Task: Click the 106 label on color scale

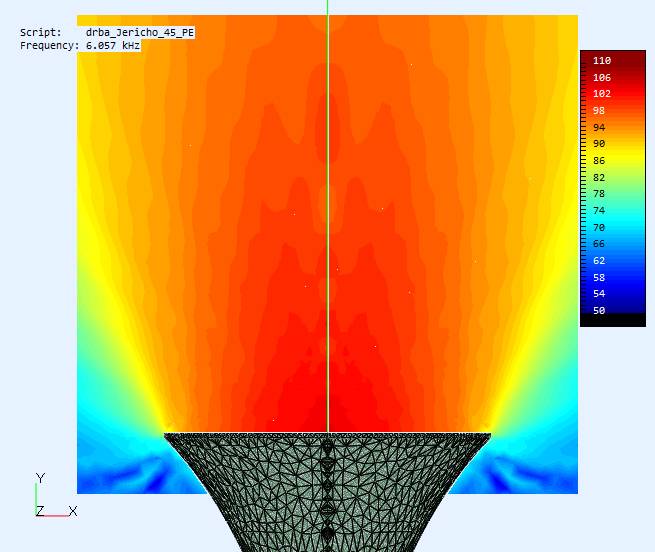Action: (602, 77)
